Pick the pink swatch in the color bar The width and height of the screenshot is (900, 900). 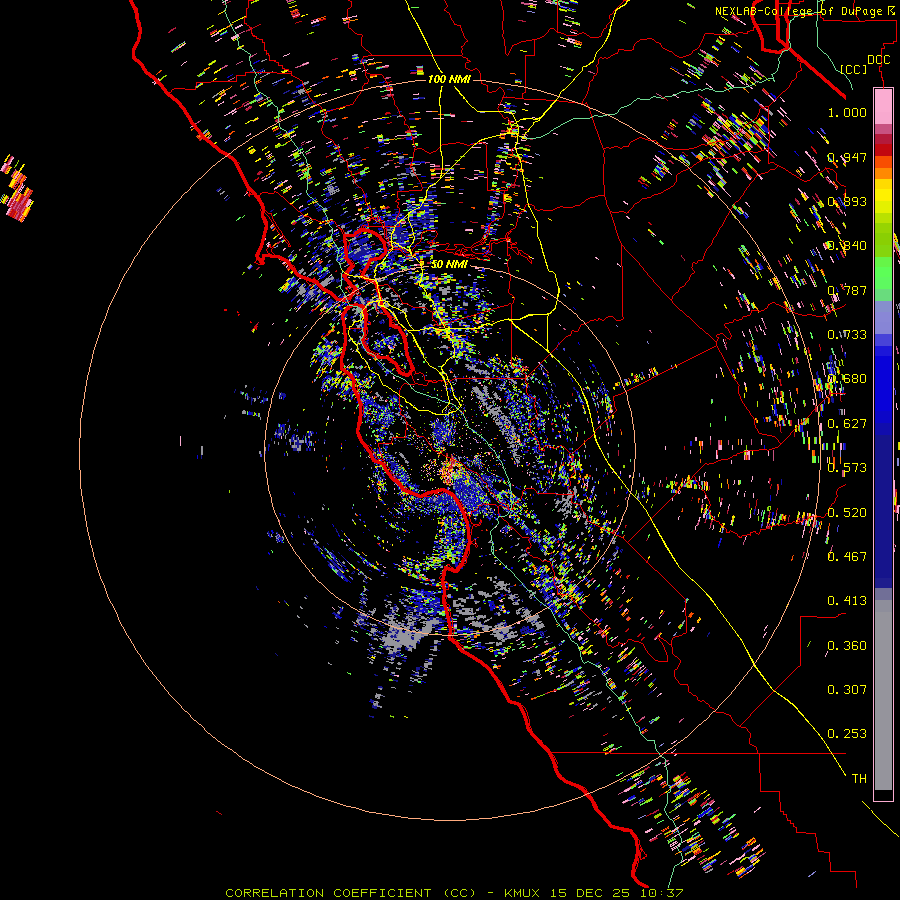(x=883, y=106)
